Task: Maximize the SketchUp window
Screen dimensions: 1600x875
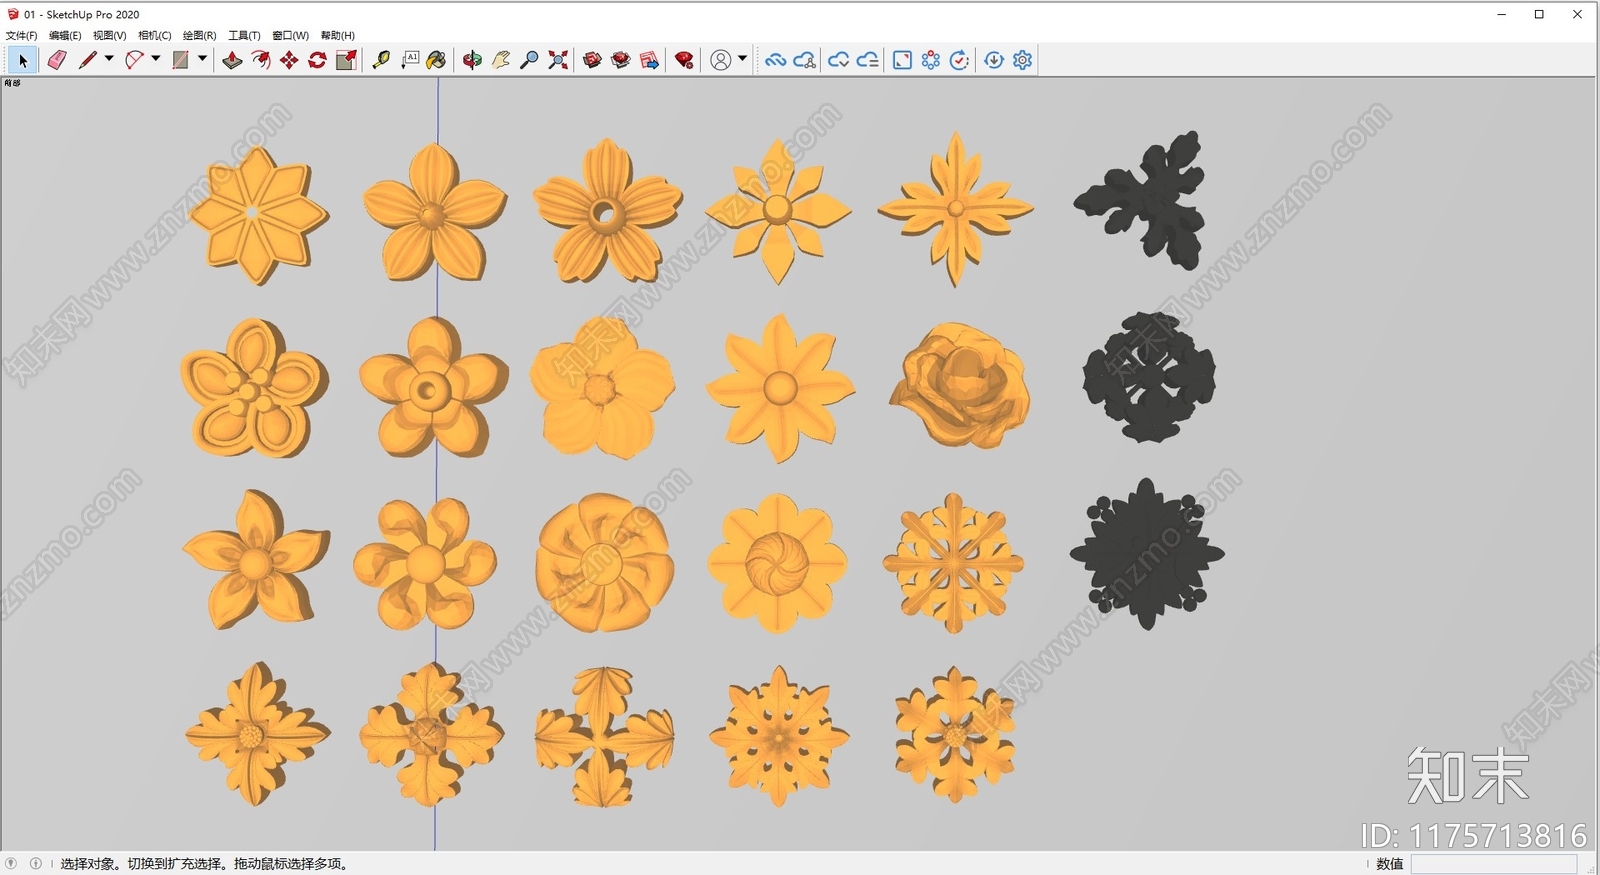Action: [1539, 14]
